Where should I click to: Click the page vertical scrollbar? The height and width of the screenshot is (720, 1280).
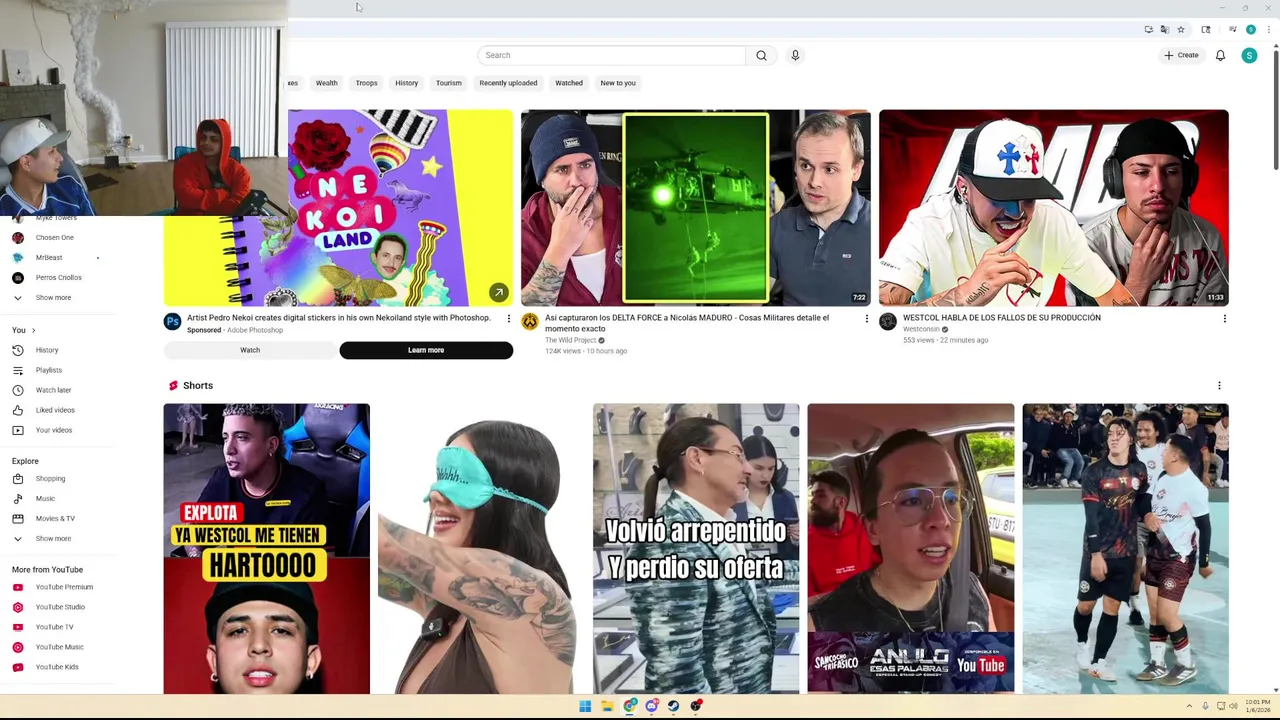[x=1275, y=108]
